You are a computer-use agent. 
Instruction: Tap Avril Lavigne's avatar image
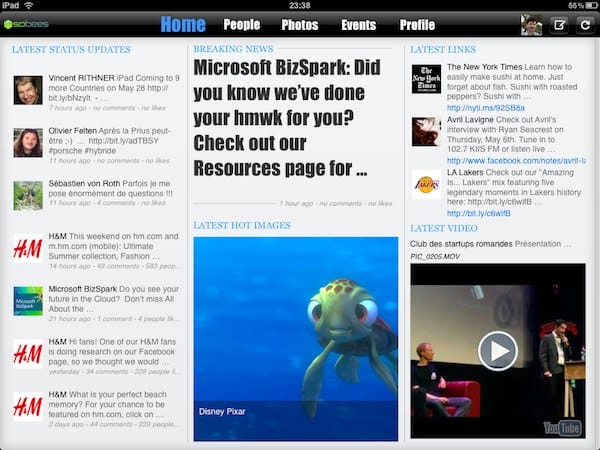426,131
